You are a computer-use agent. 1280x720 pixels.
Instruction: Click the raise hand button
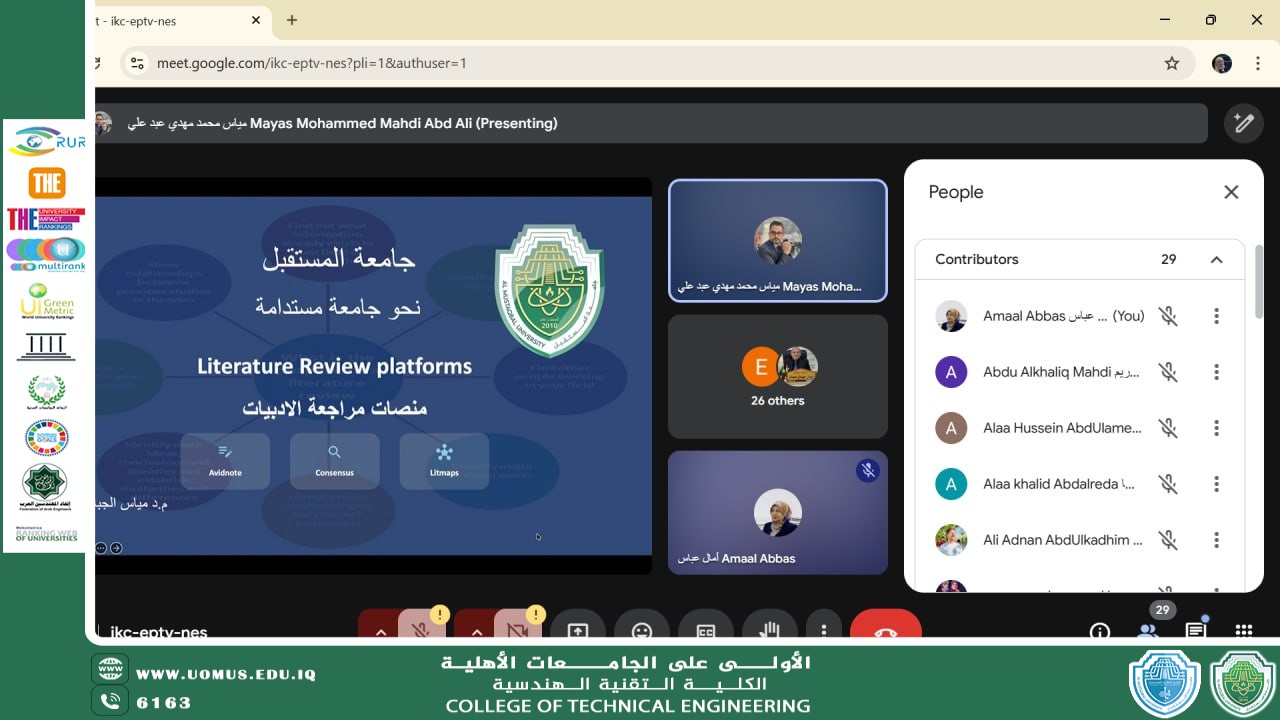[x=769, y=629]
